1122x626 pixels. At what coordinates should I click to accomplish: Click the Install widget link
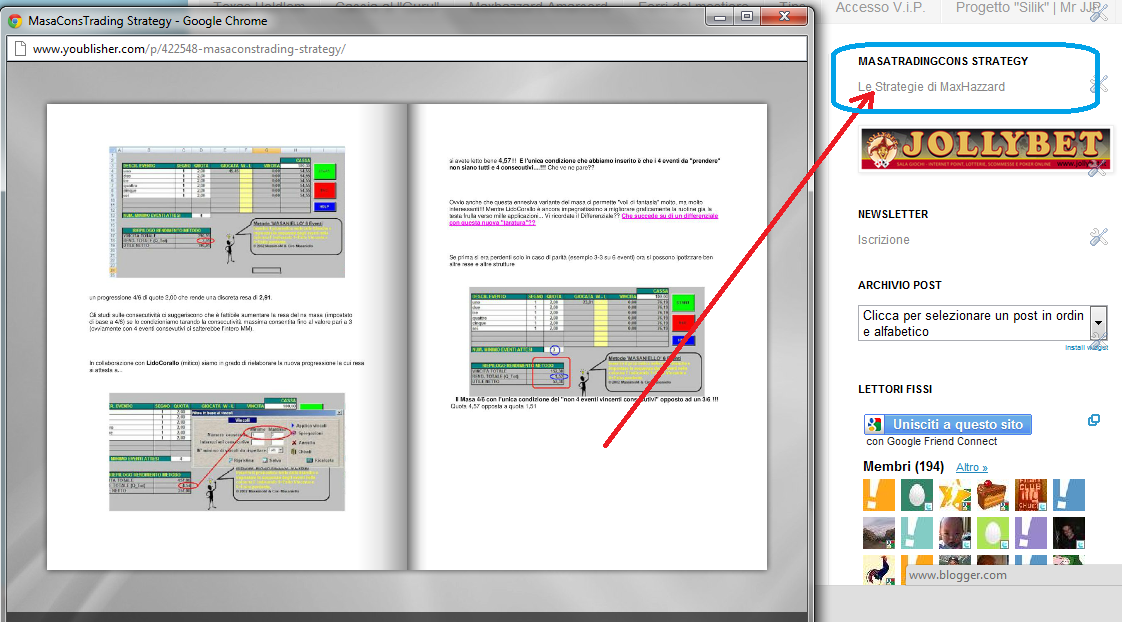pyautogui.click(x=1086, y=348)
